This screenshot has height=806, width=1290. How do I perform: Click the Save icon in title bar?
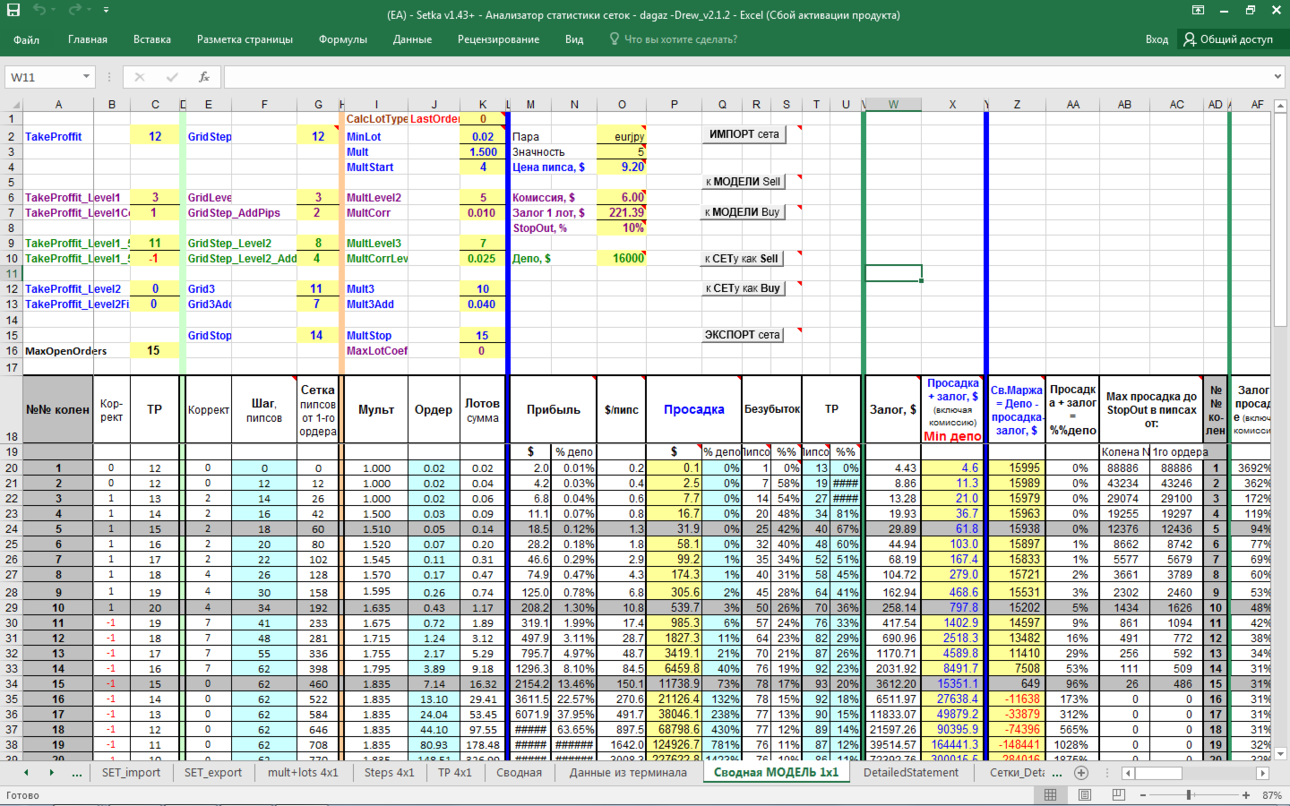pos(12,10)
